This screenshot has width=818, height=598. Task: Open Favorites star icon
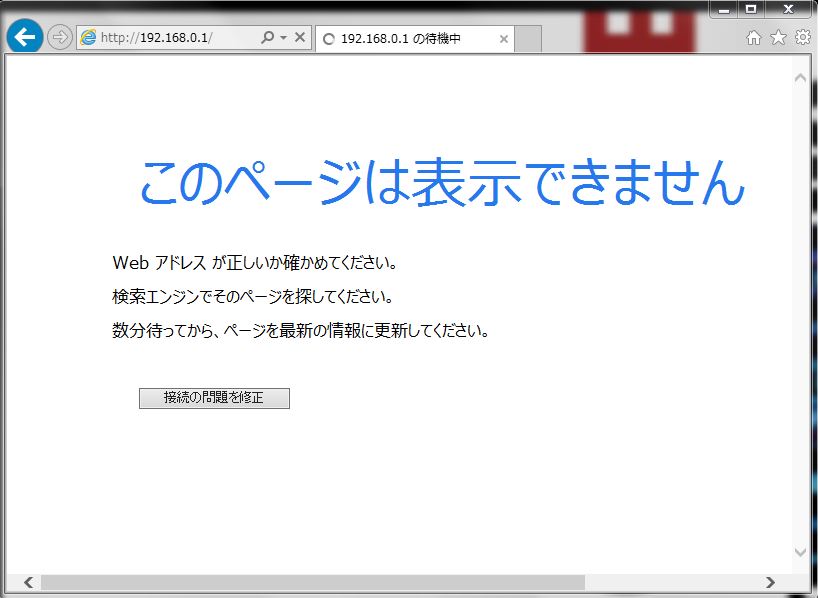[778, 37]
